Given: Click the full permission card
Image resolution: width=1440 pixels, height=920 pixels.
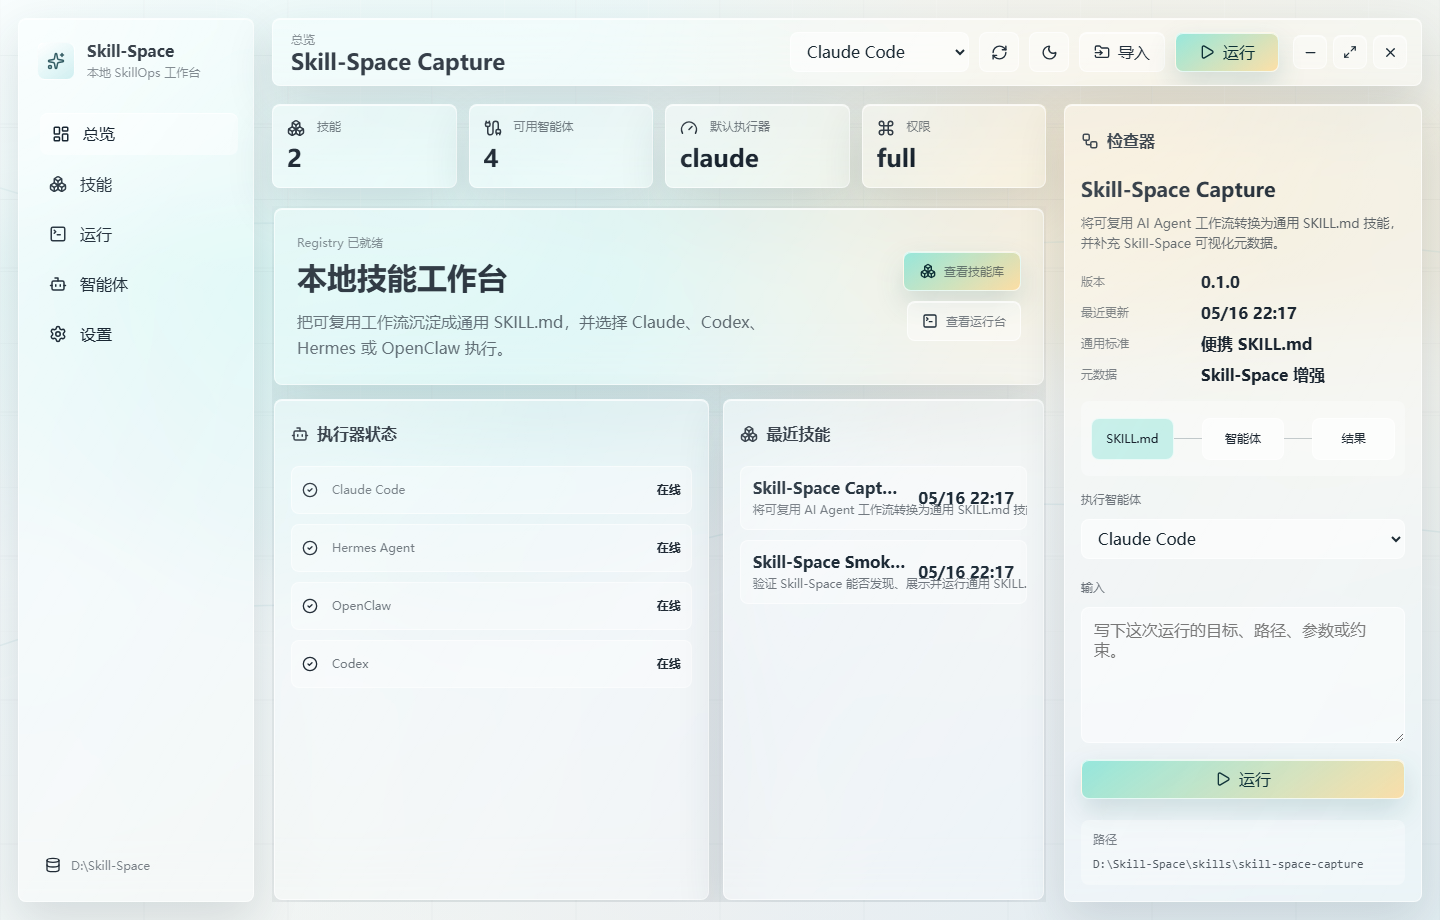Looking at the screenshot, I should (954, 146).
